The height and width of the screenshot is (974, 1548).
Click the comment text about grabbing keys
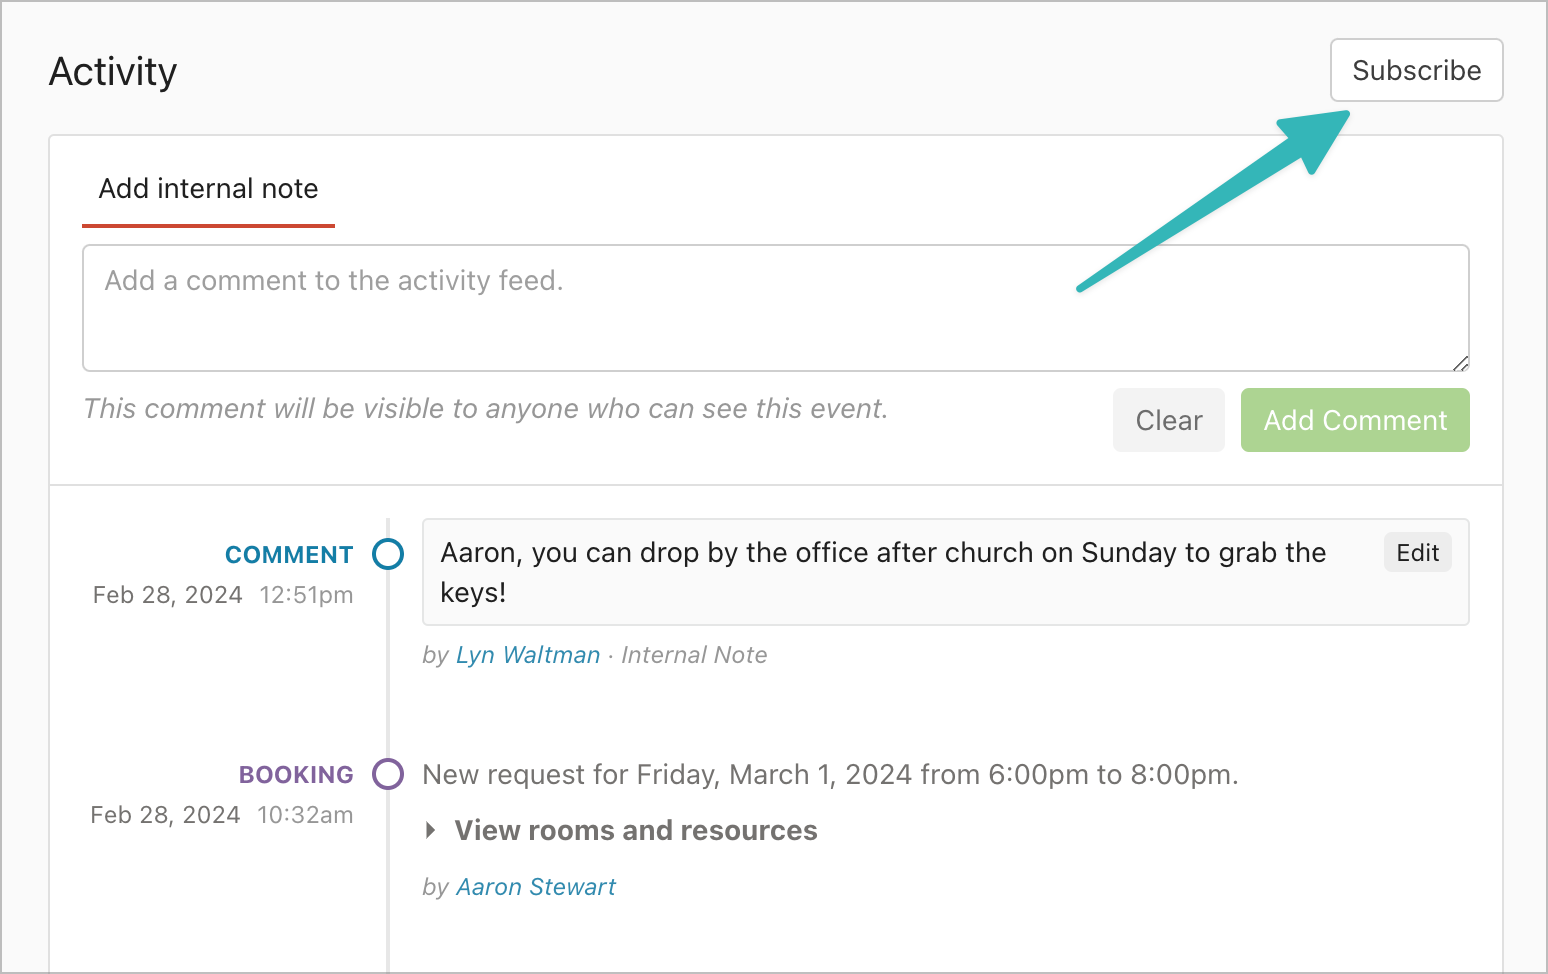coord(883,572)
